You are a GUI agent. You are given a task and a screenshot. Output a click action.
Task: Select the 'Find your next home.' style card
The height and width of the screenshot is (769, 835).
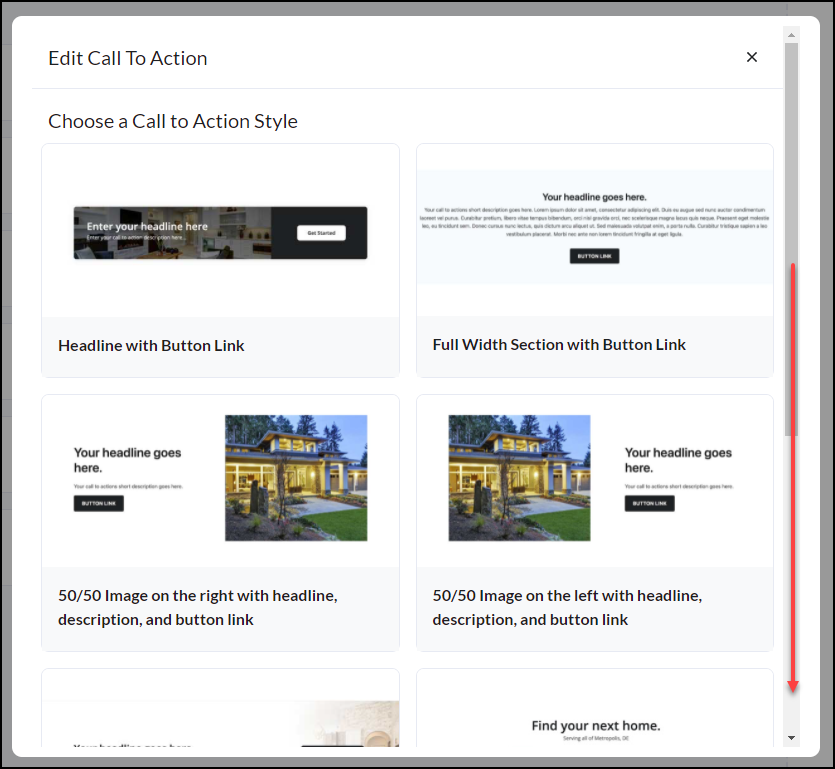click(x=595, y=708)
